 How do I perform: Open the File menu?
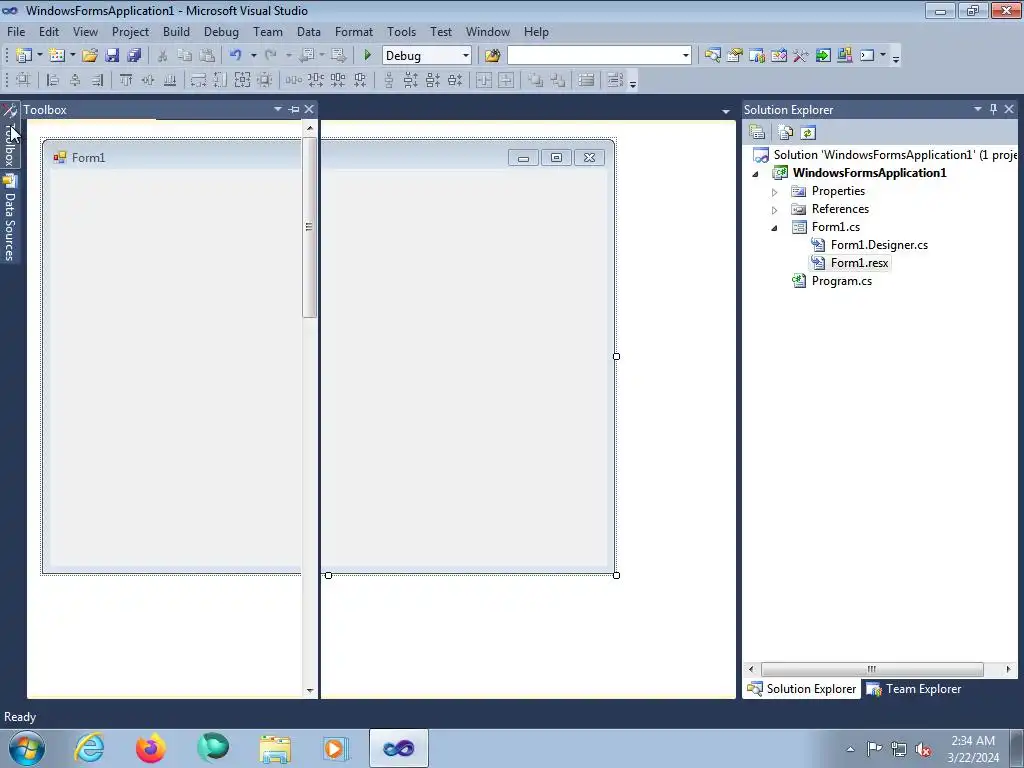(x=16, y=31)
